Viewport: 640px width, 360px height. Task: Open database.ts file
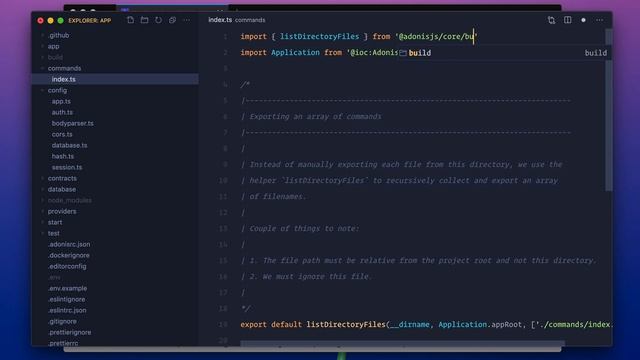[69, 145]
